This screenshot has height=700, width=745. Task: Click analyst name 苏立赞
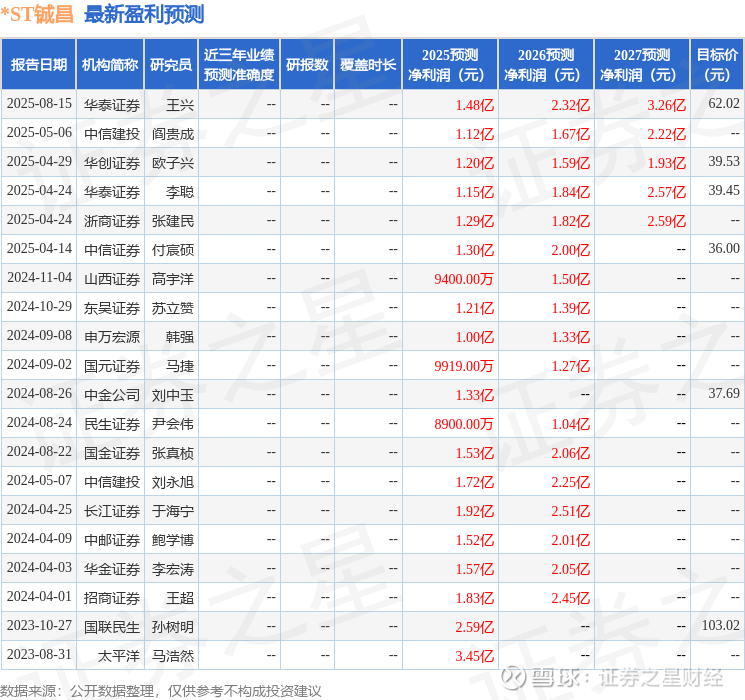(172, 308)
